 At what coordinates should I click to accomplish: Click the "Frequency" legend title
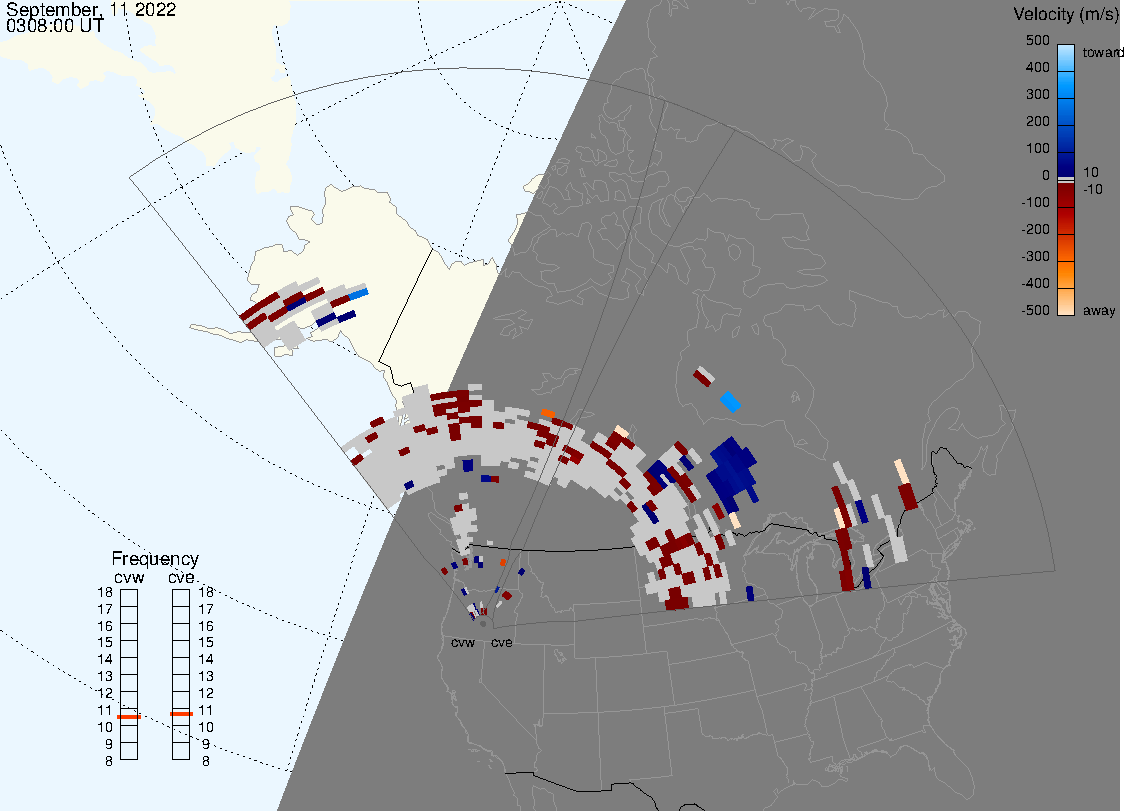(x=155, y=559)
